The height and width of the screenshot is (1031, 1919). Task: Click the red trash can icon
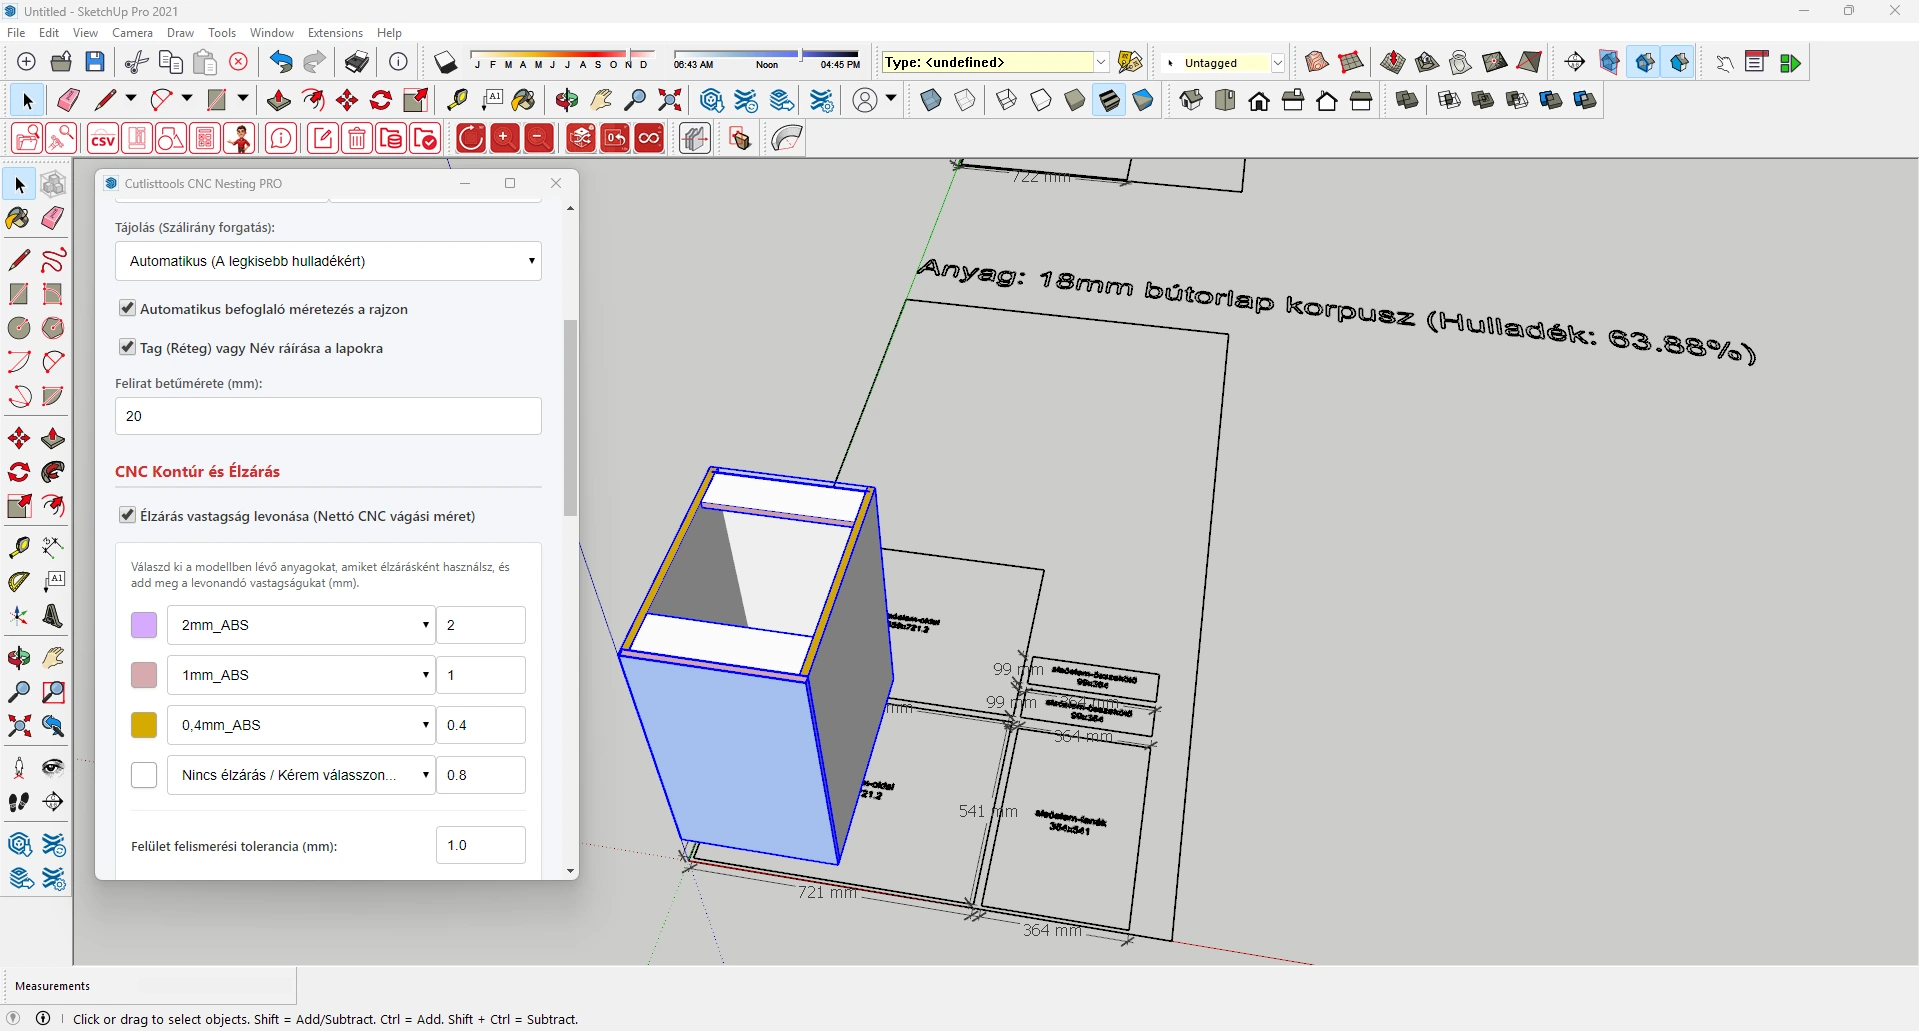tap(357, 139)
